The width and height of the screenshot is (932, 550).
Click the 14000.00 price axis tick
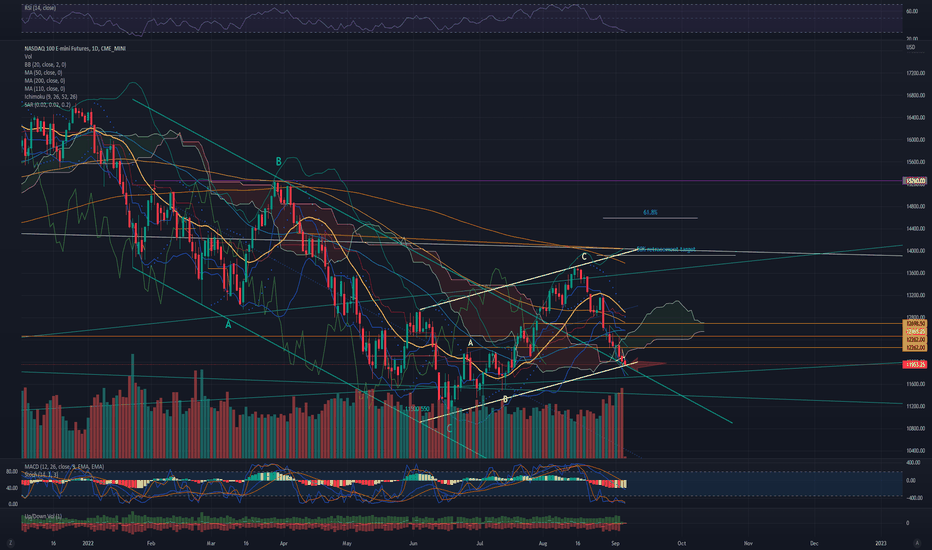click(x=915, y=251)
